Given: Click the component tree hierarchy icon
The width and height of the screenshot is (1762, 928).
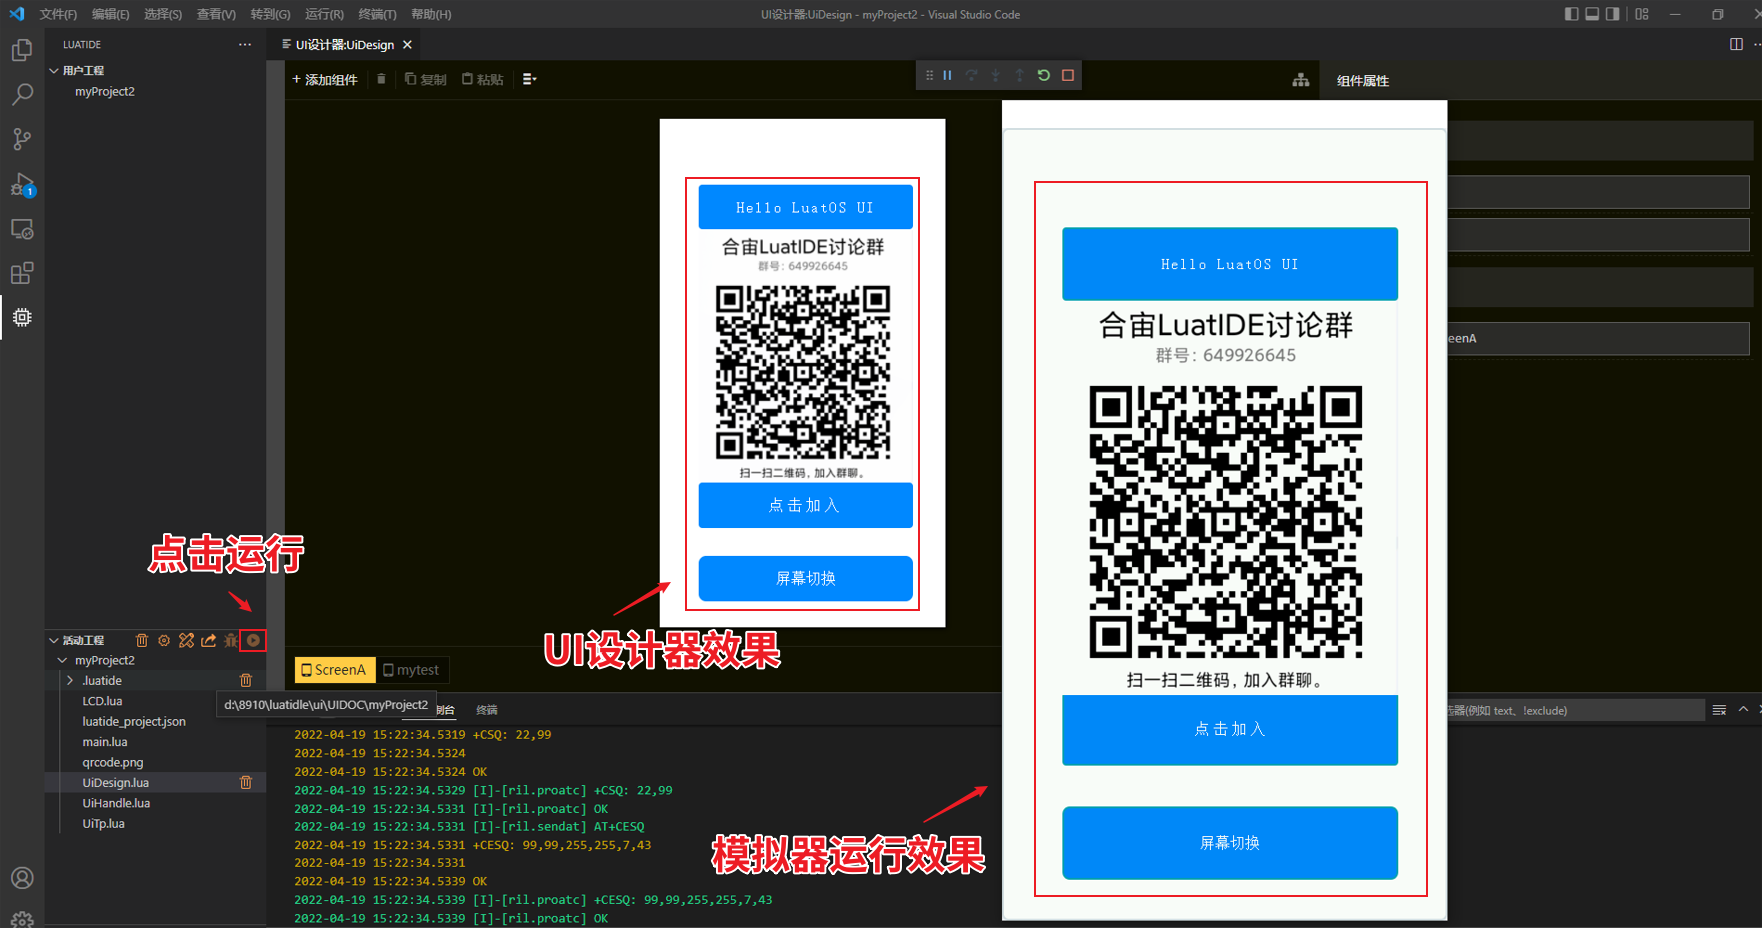Looking at the screenshot, I should pos(1300,80).
